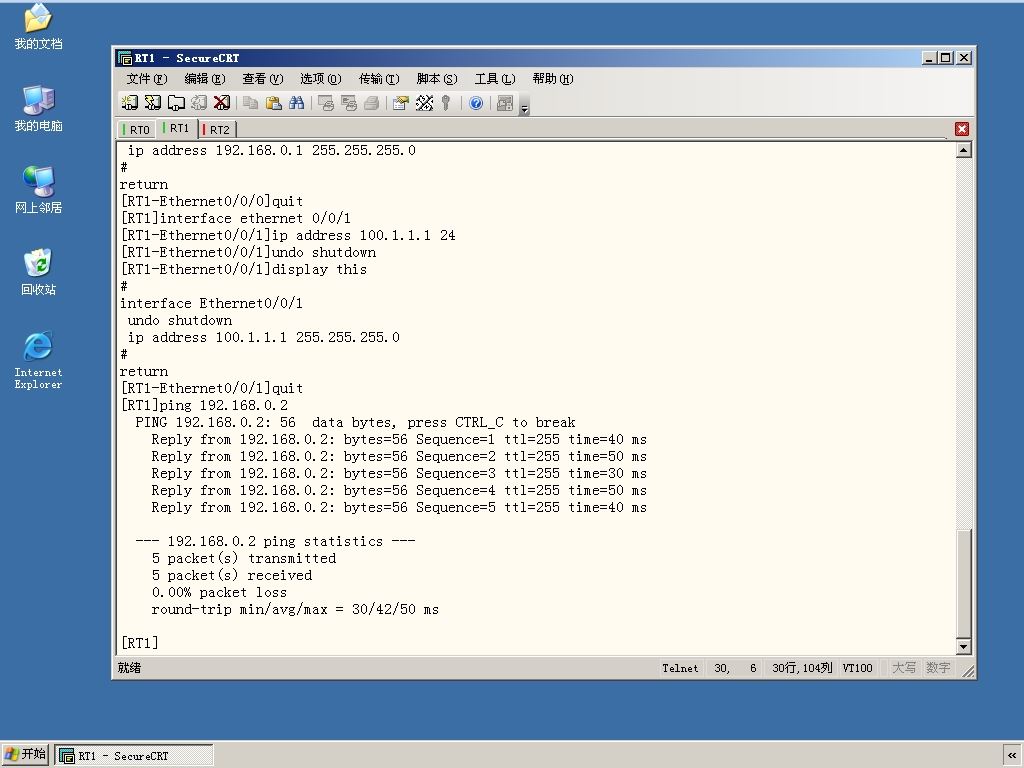Click the [RT1] command prompt line
Image resolution: width=1024 pixels, height=768 pixels.
(140, 643)
